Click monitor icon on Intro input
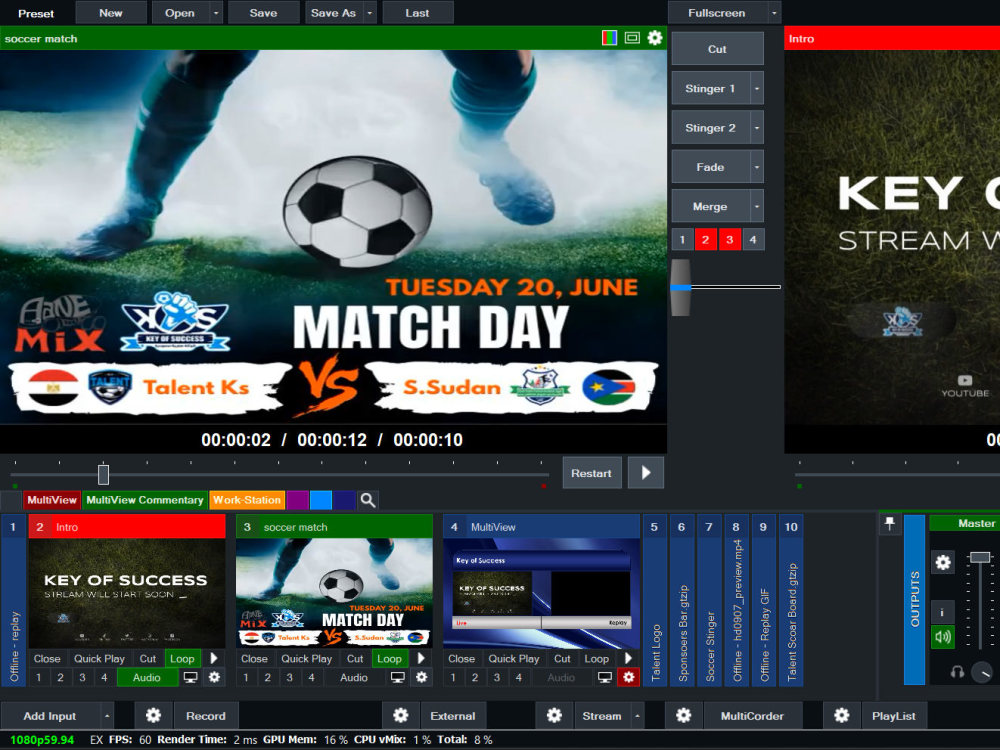Image resolution: width=1000 pixels, height=750 pixels. pyautogui.click(x=190, y=677)
